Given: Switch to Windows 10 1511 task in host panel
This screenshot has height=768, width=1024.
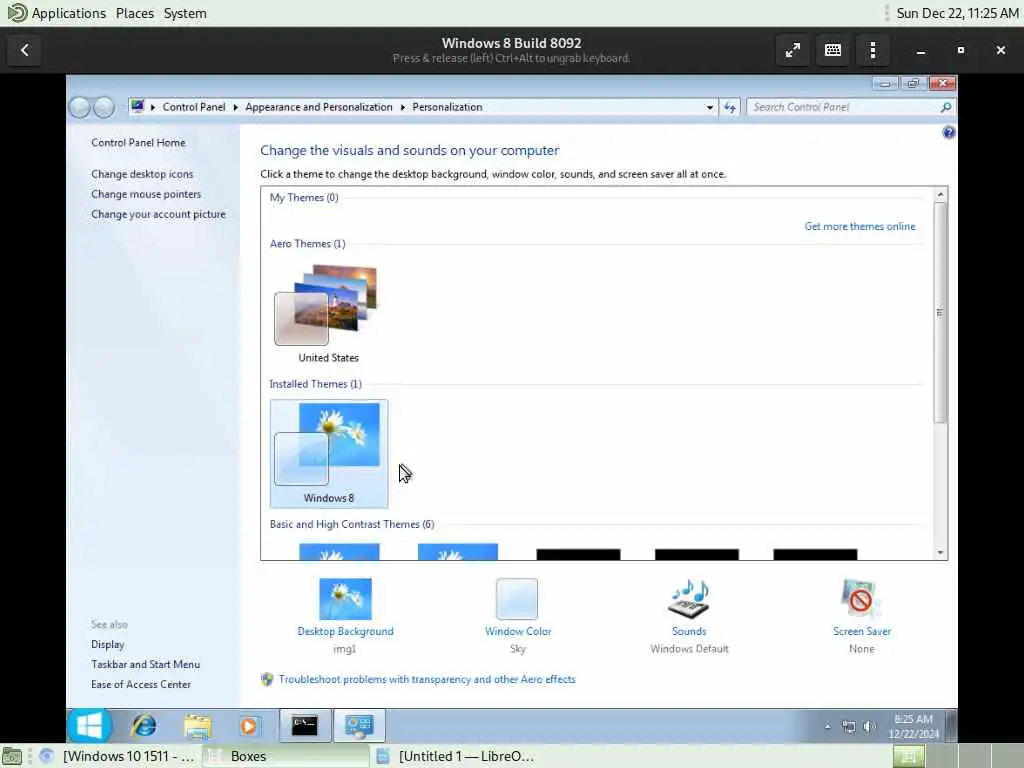Looking at the screenshot, I should [119, 756].
